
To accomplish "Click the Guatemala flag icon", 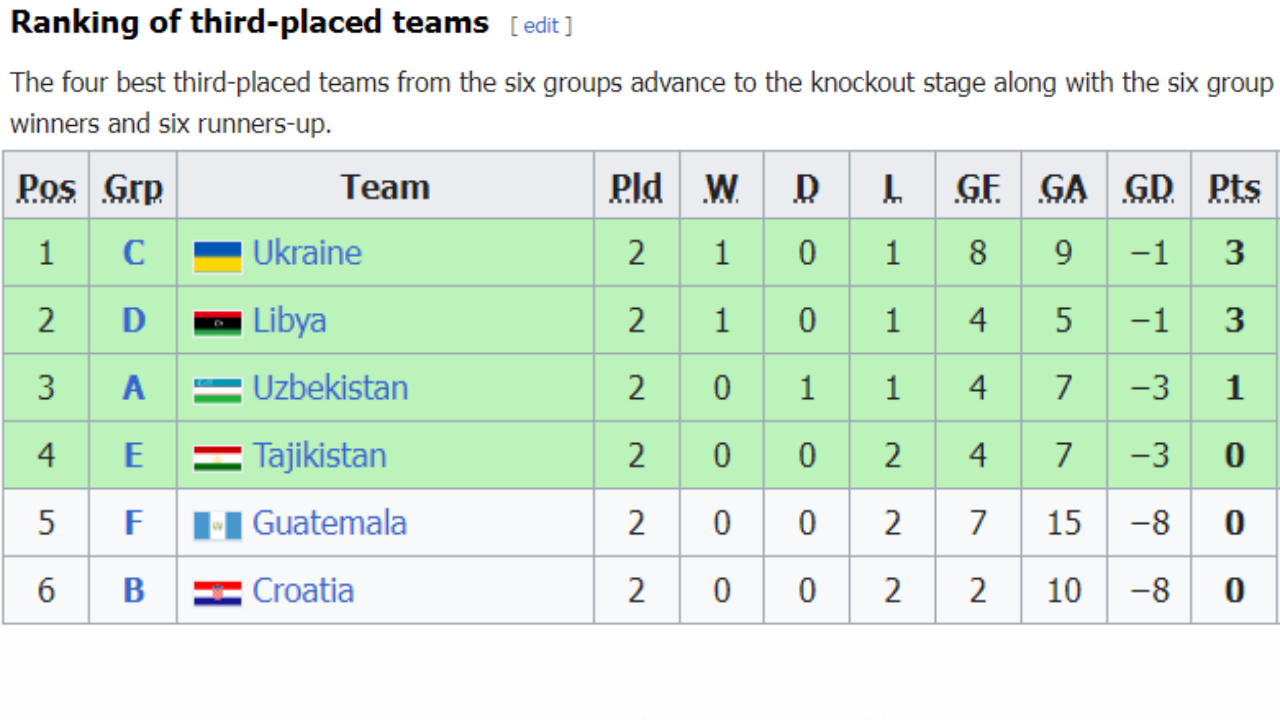I will pyautogui.click(x=217, y=525).
